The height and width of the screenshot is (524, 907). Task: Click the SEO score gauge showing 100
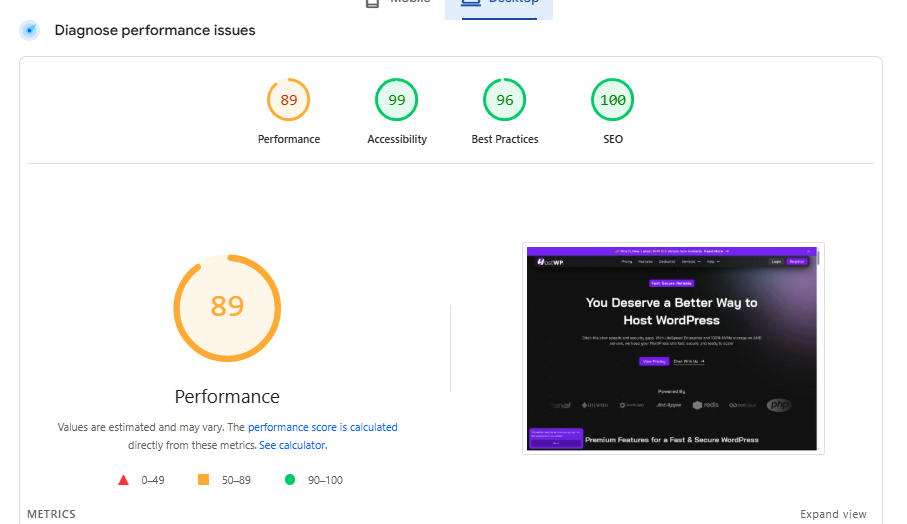tap(613, 99)
